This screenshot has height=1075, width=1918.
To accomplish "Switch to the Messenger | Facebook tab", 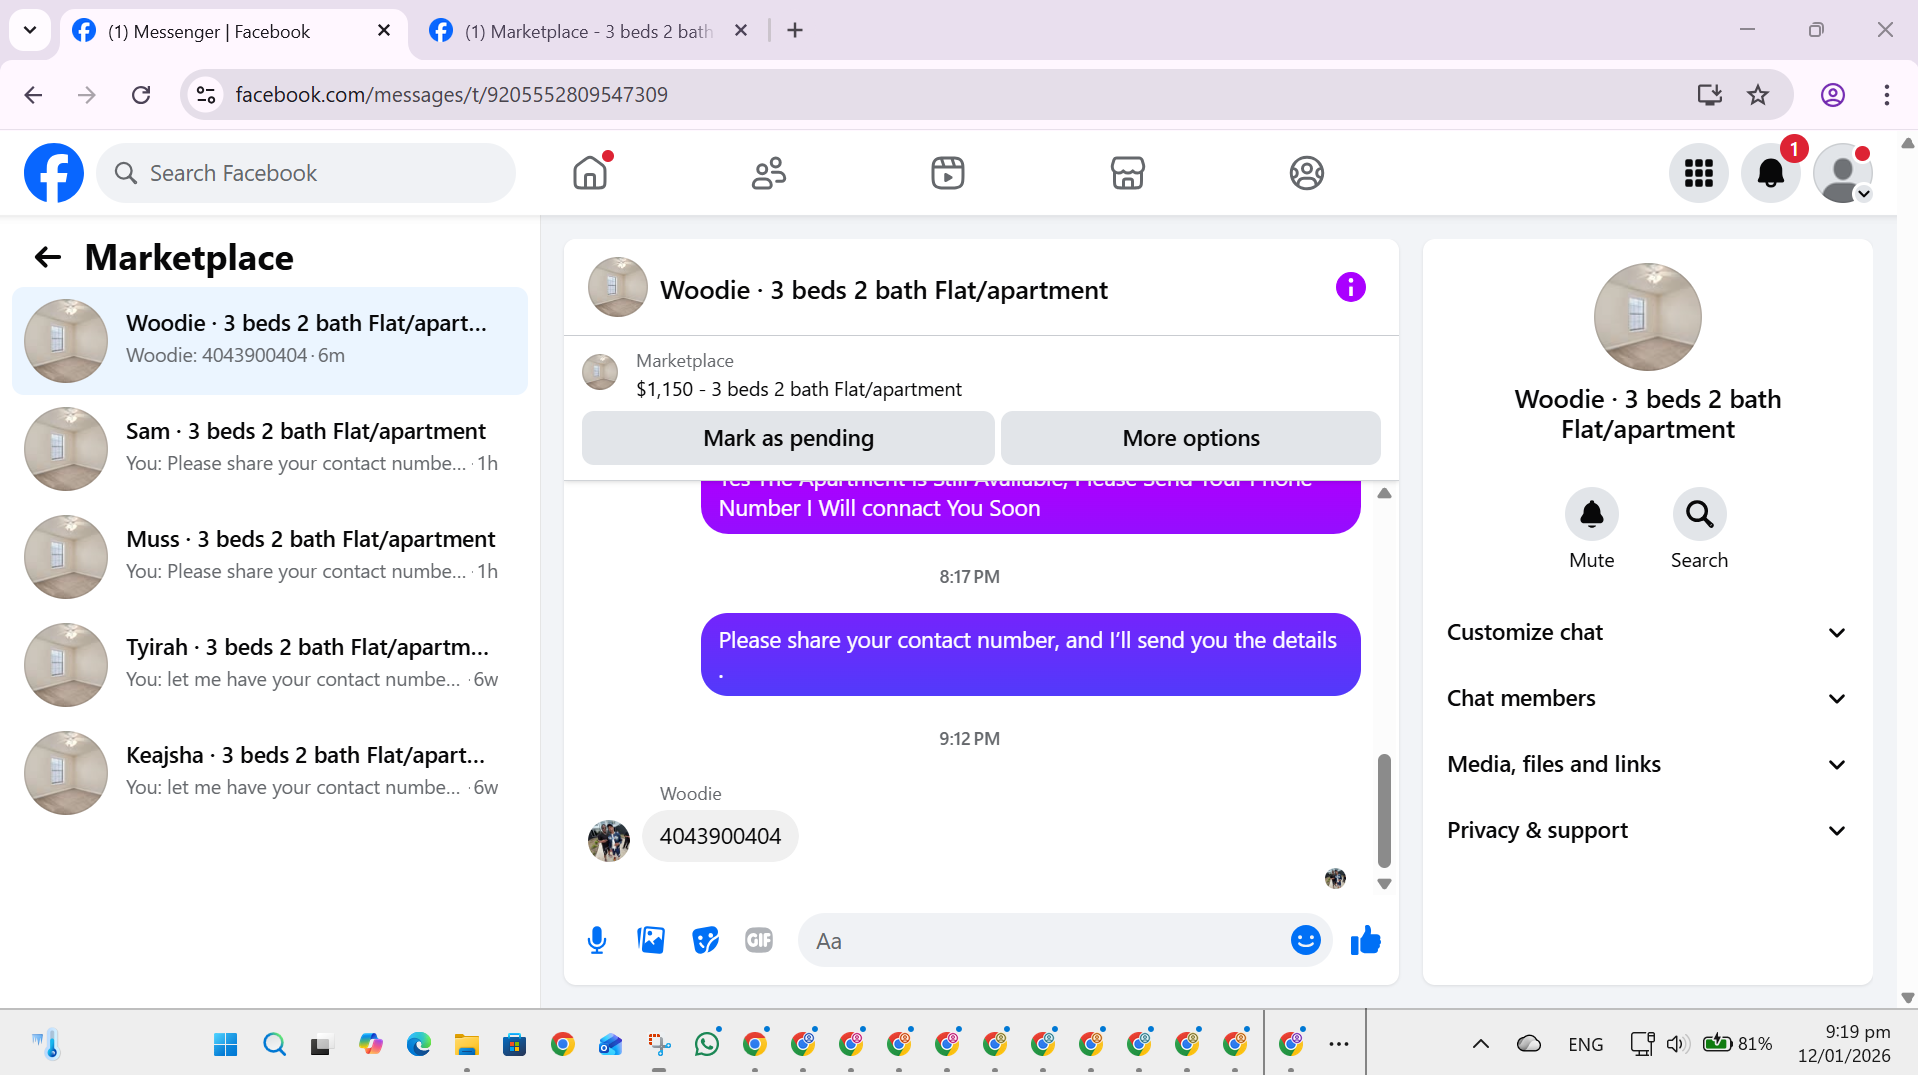I will point(208,31).
